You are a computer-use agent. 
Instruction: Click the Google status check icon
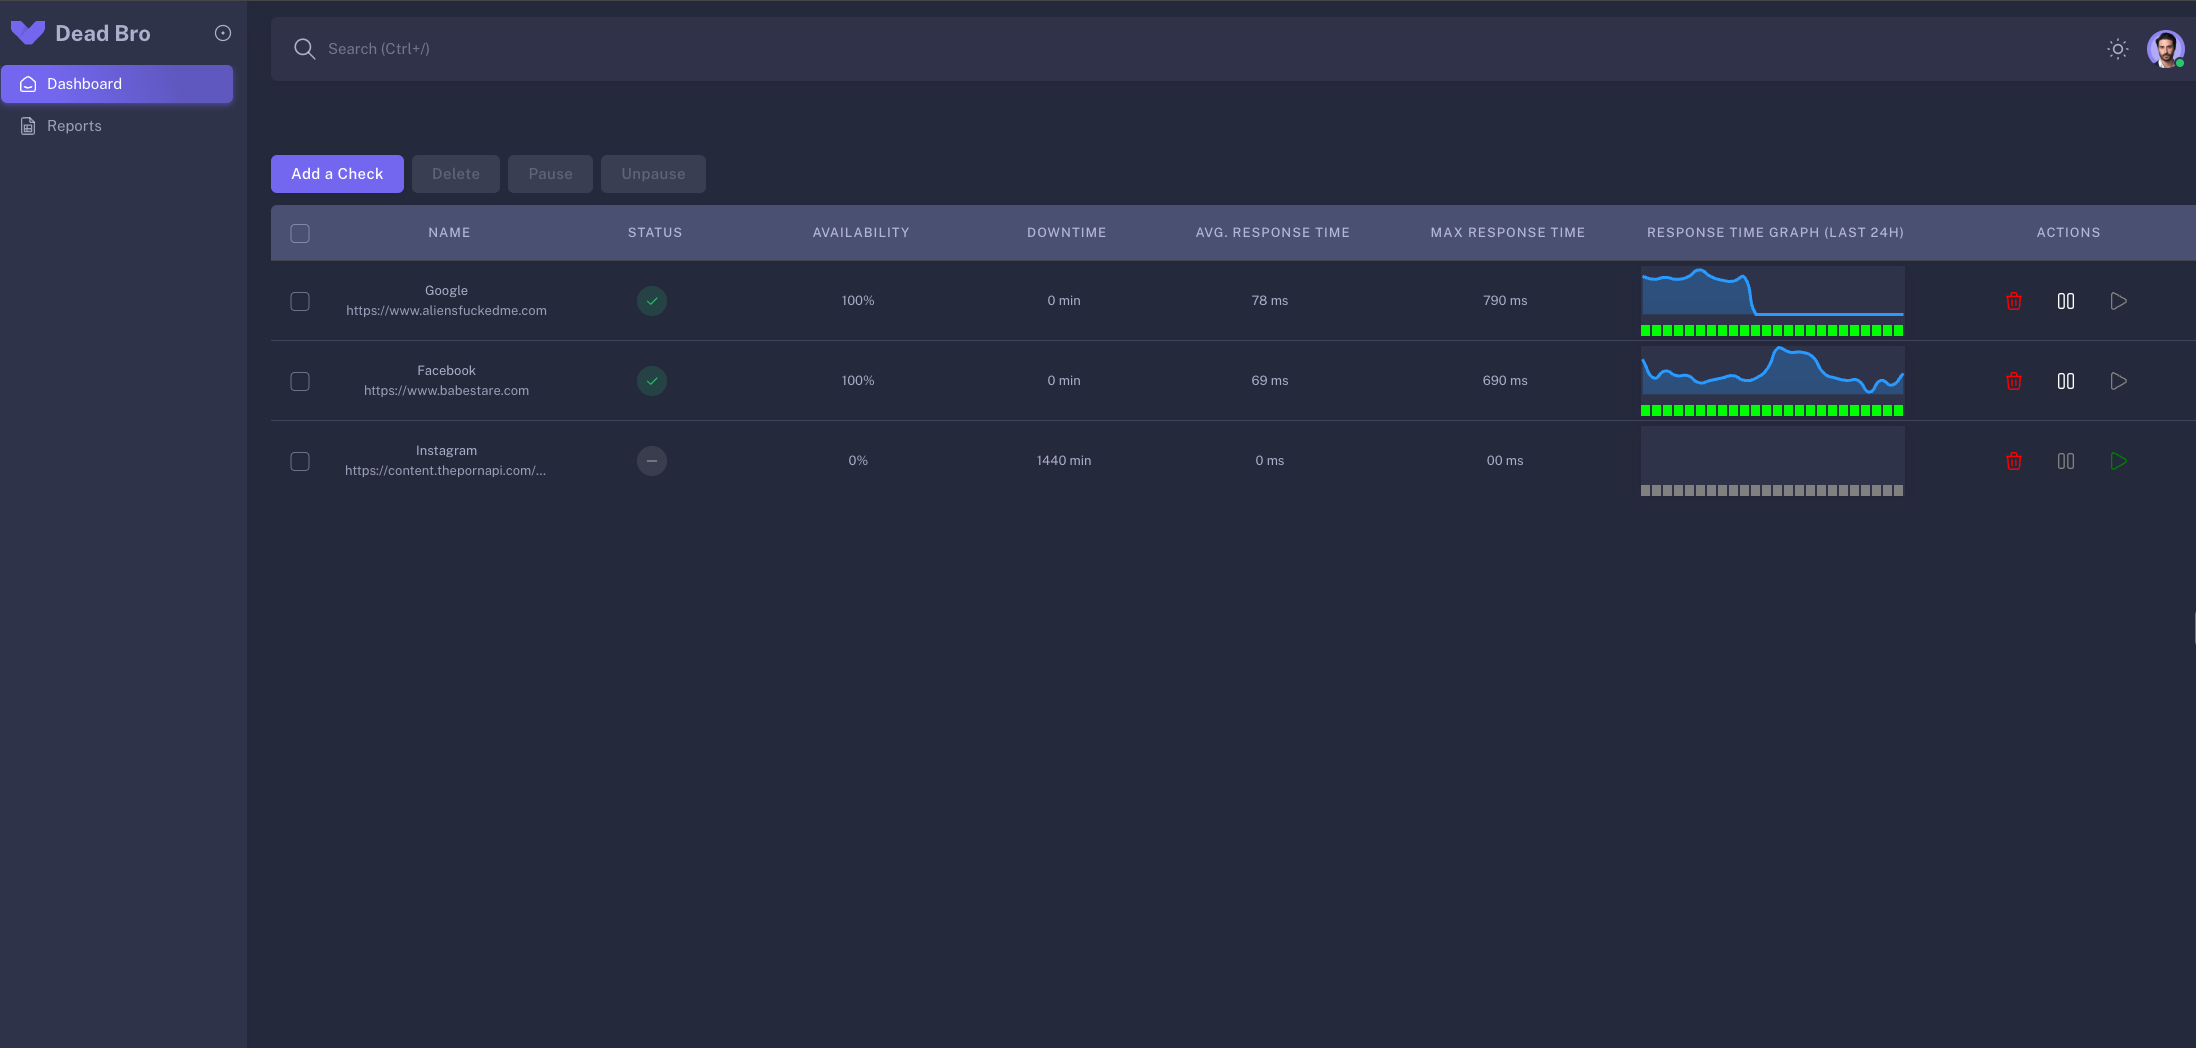click(x=651, y=300)
